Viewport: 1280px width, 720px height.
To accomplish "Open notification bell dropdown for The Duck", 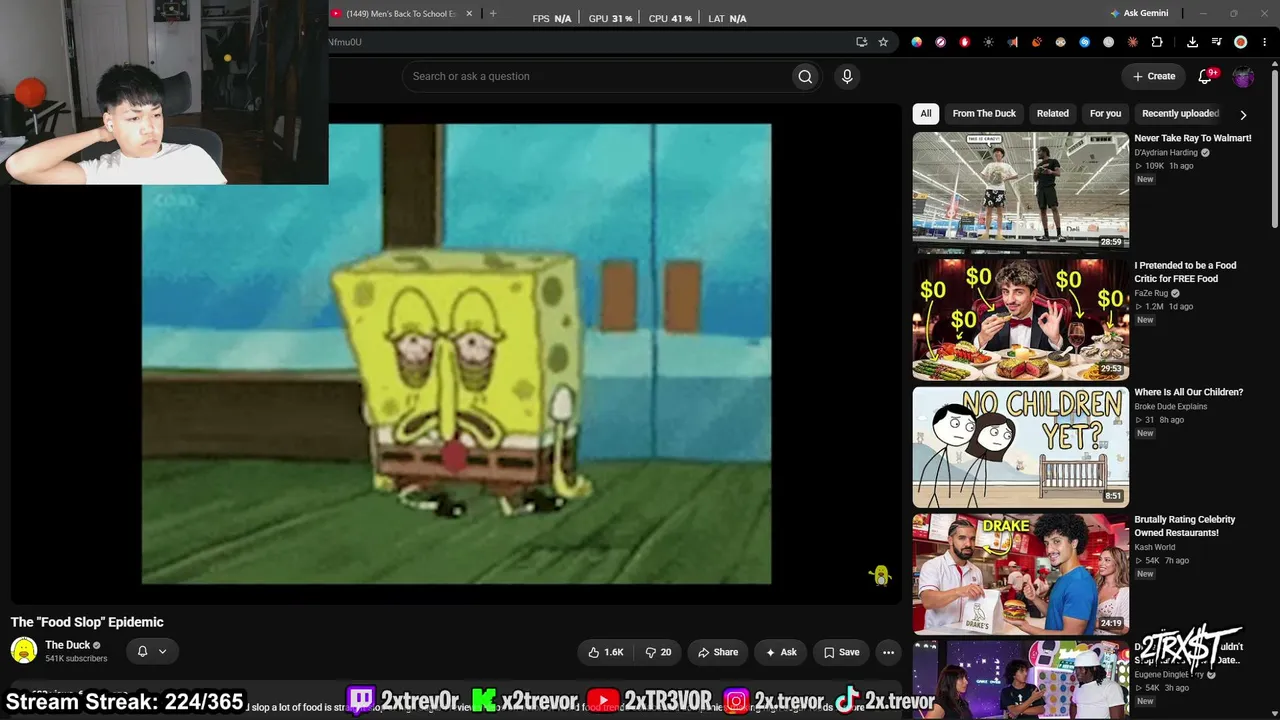I will click(x=153, y=651).
